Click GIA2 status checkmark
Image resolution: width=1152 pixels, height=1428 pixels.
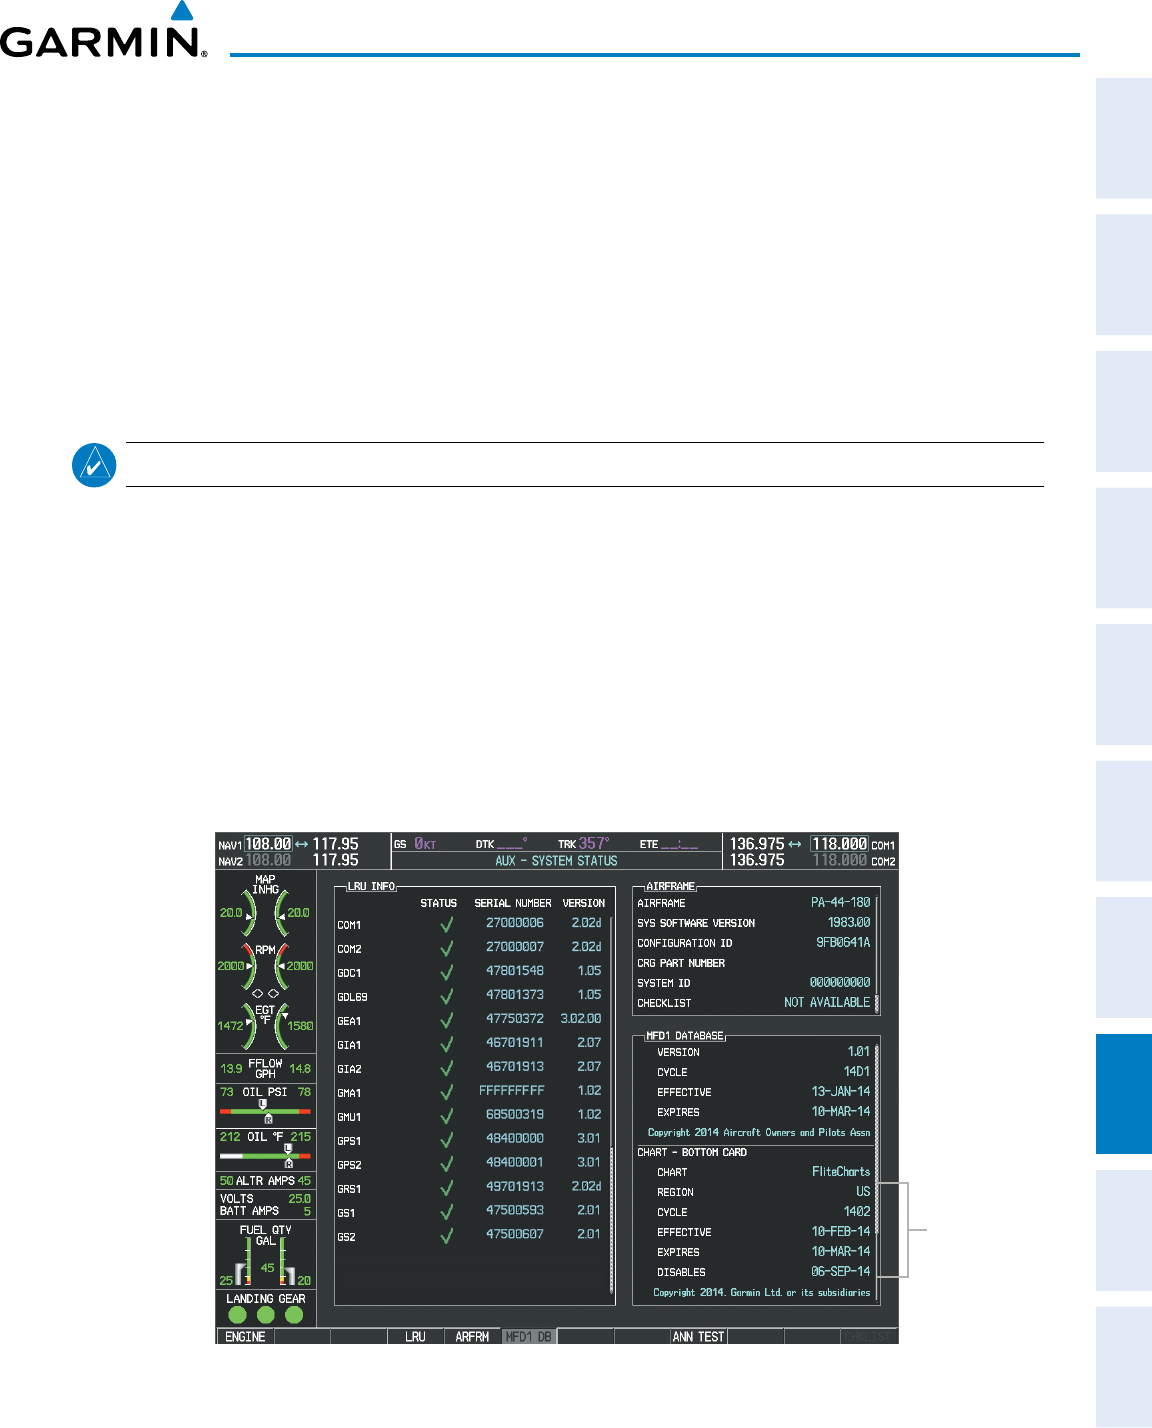[x=446, y=1068]
